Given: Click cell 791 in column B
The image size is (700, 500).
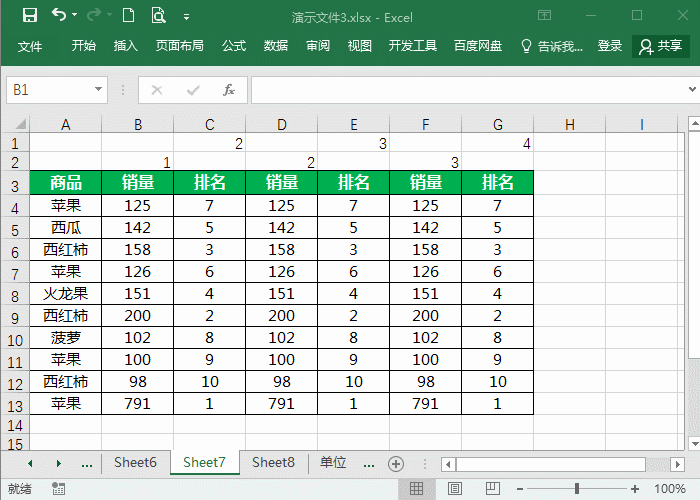Looking at the screenshot, I should 138,404.
